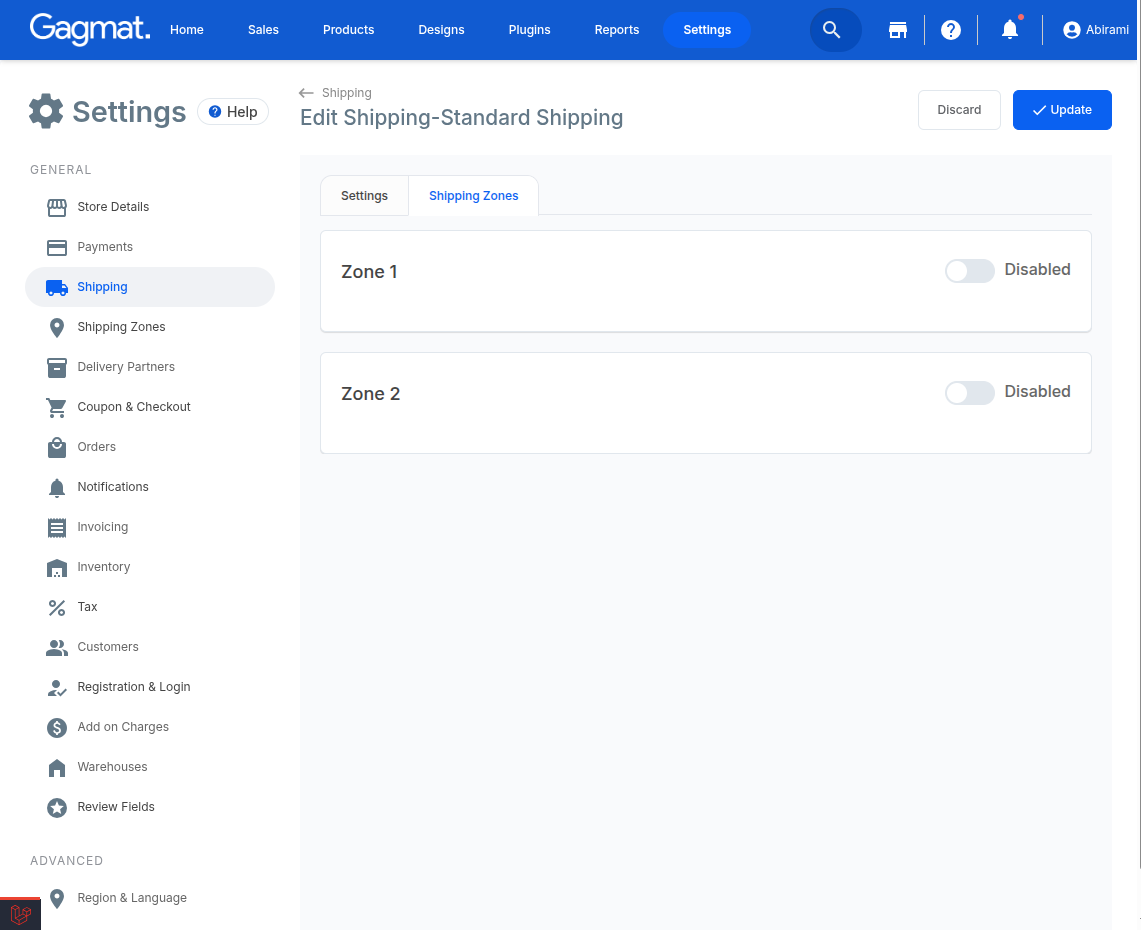The height and width of the screenshot is (930, 1141).
Task: Click the Review Fields star icon
Action: [57, 808]
